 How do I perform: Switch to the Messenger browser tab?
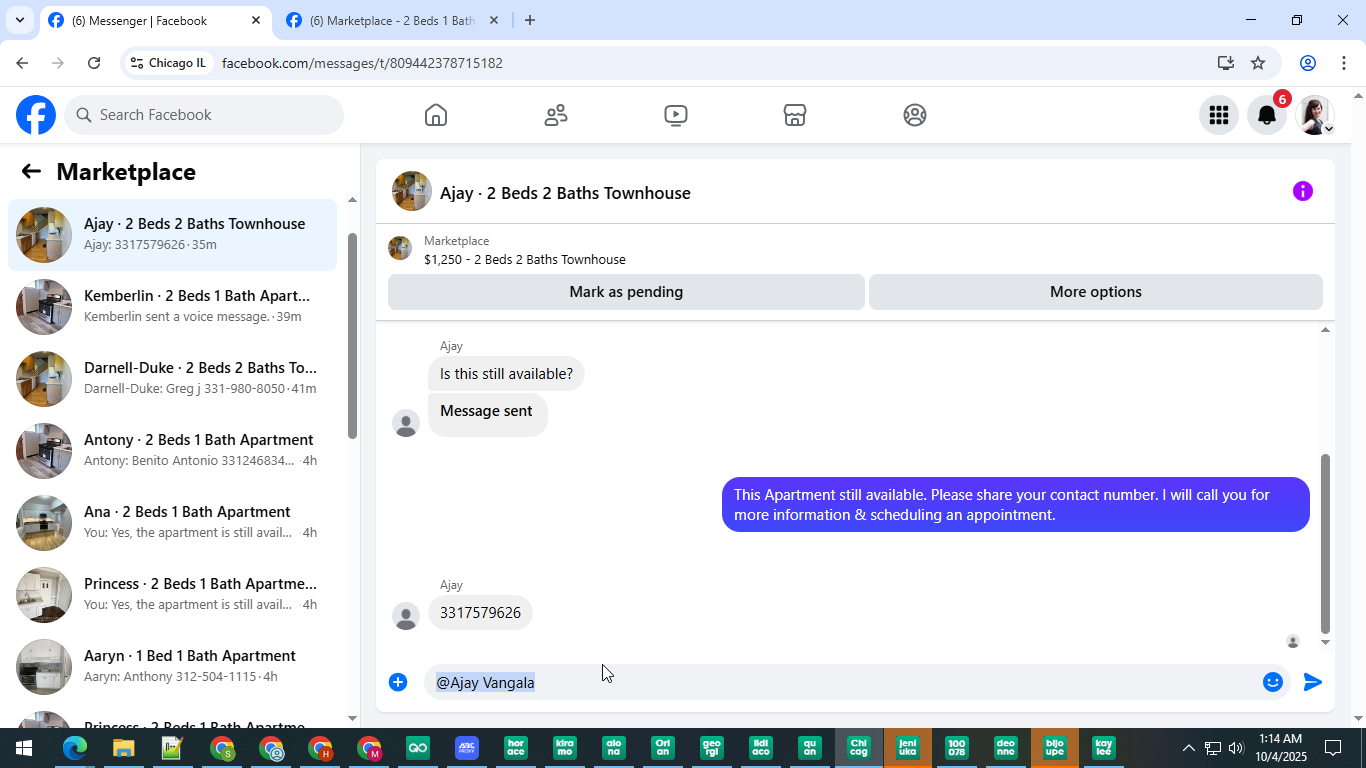click(x=155, y=21)
